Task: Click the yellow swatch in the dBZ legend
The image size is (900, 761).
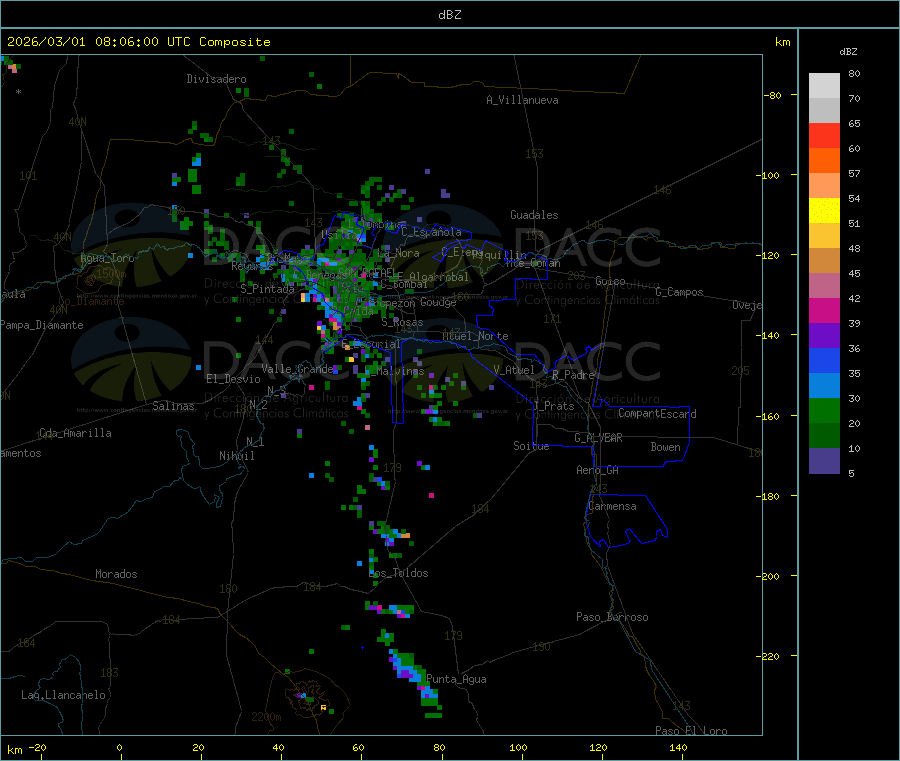Action: click(x=824, y=211)
